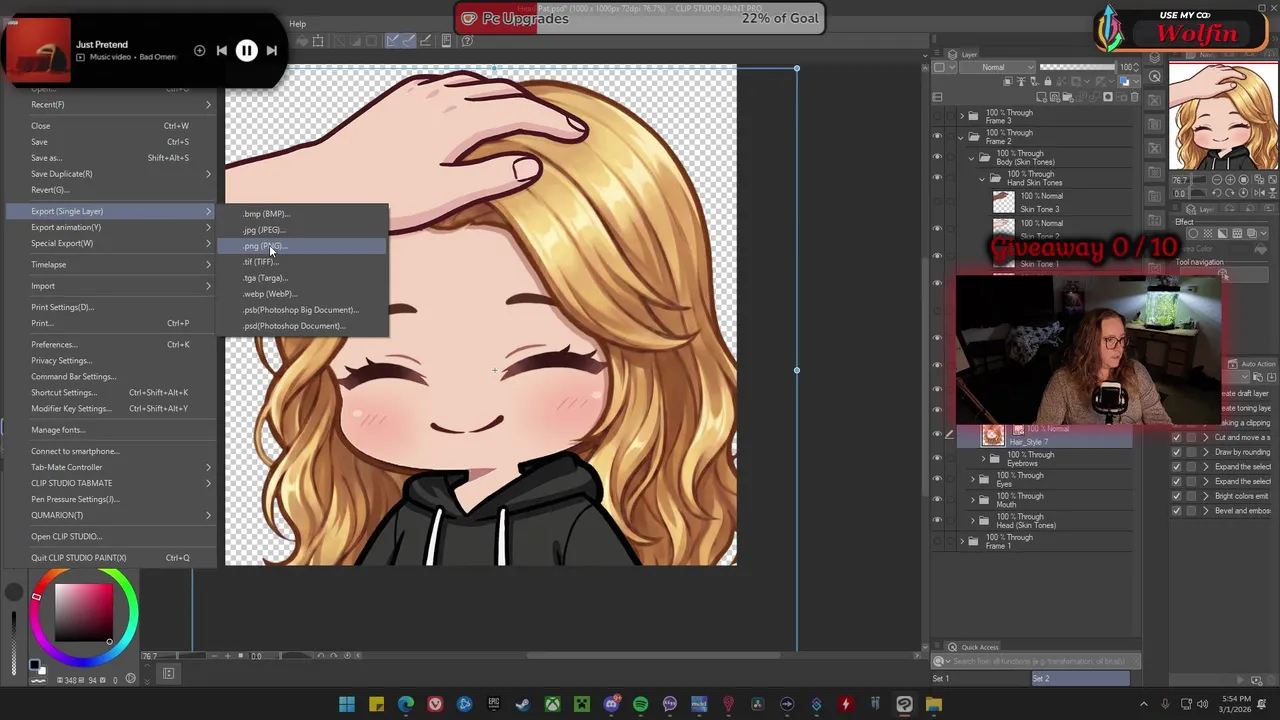Switch to Set 2 quick access tab
This screenshot has width=1280, height=720.
click(x=1081, y=679)
